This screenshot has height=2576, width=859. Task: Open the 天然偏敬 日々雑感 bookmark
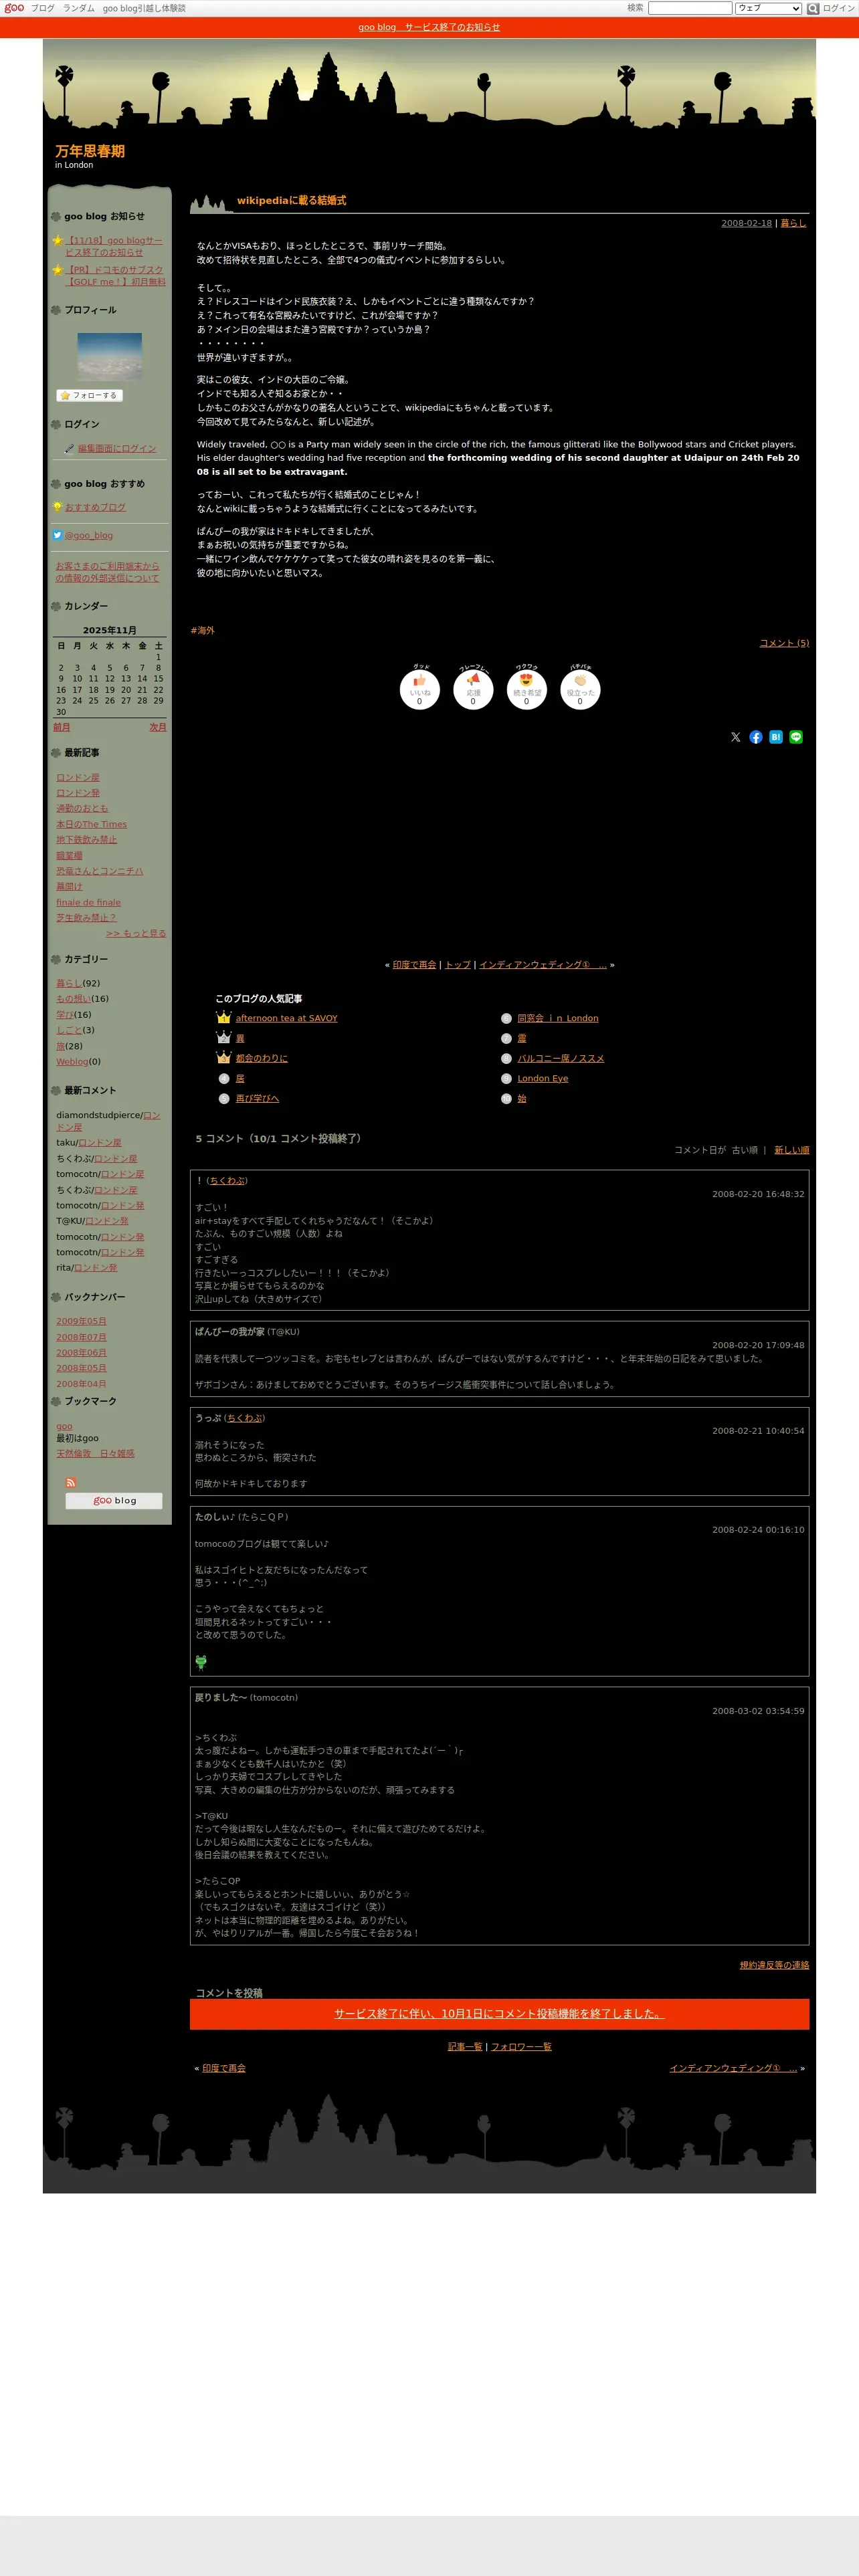(x=95, y=1453)
